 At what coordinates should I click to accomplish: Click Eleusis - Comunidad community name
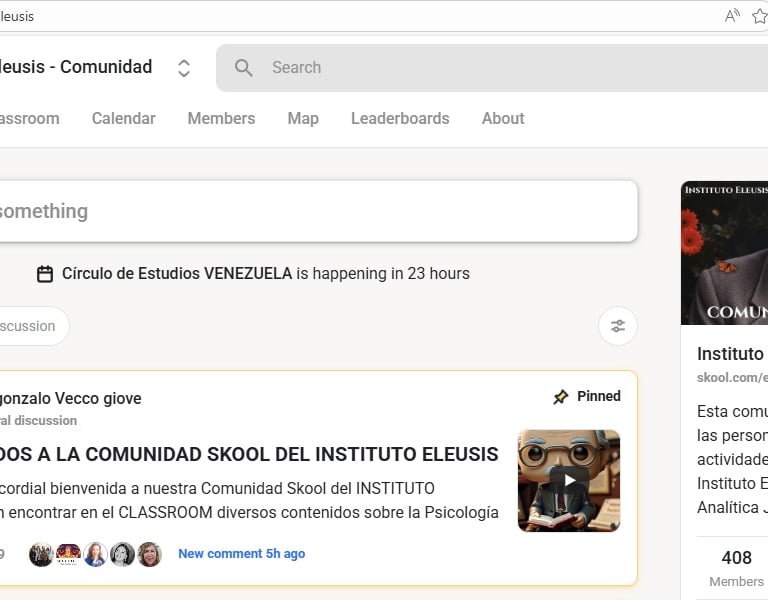[76, 67]
